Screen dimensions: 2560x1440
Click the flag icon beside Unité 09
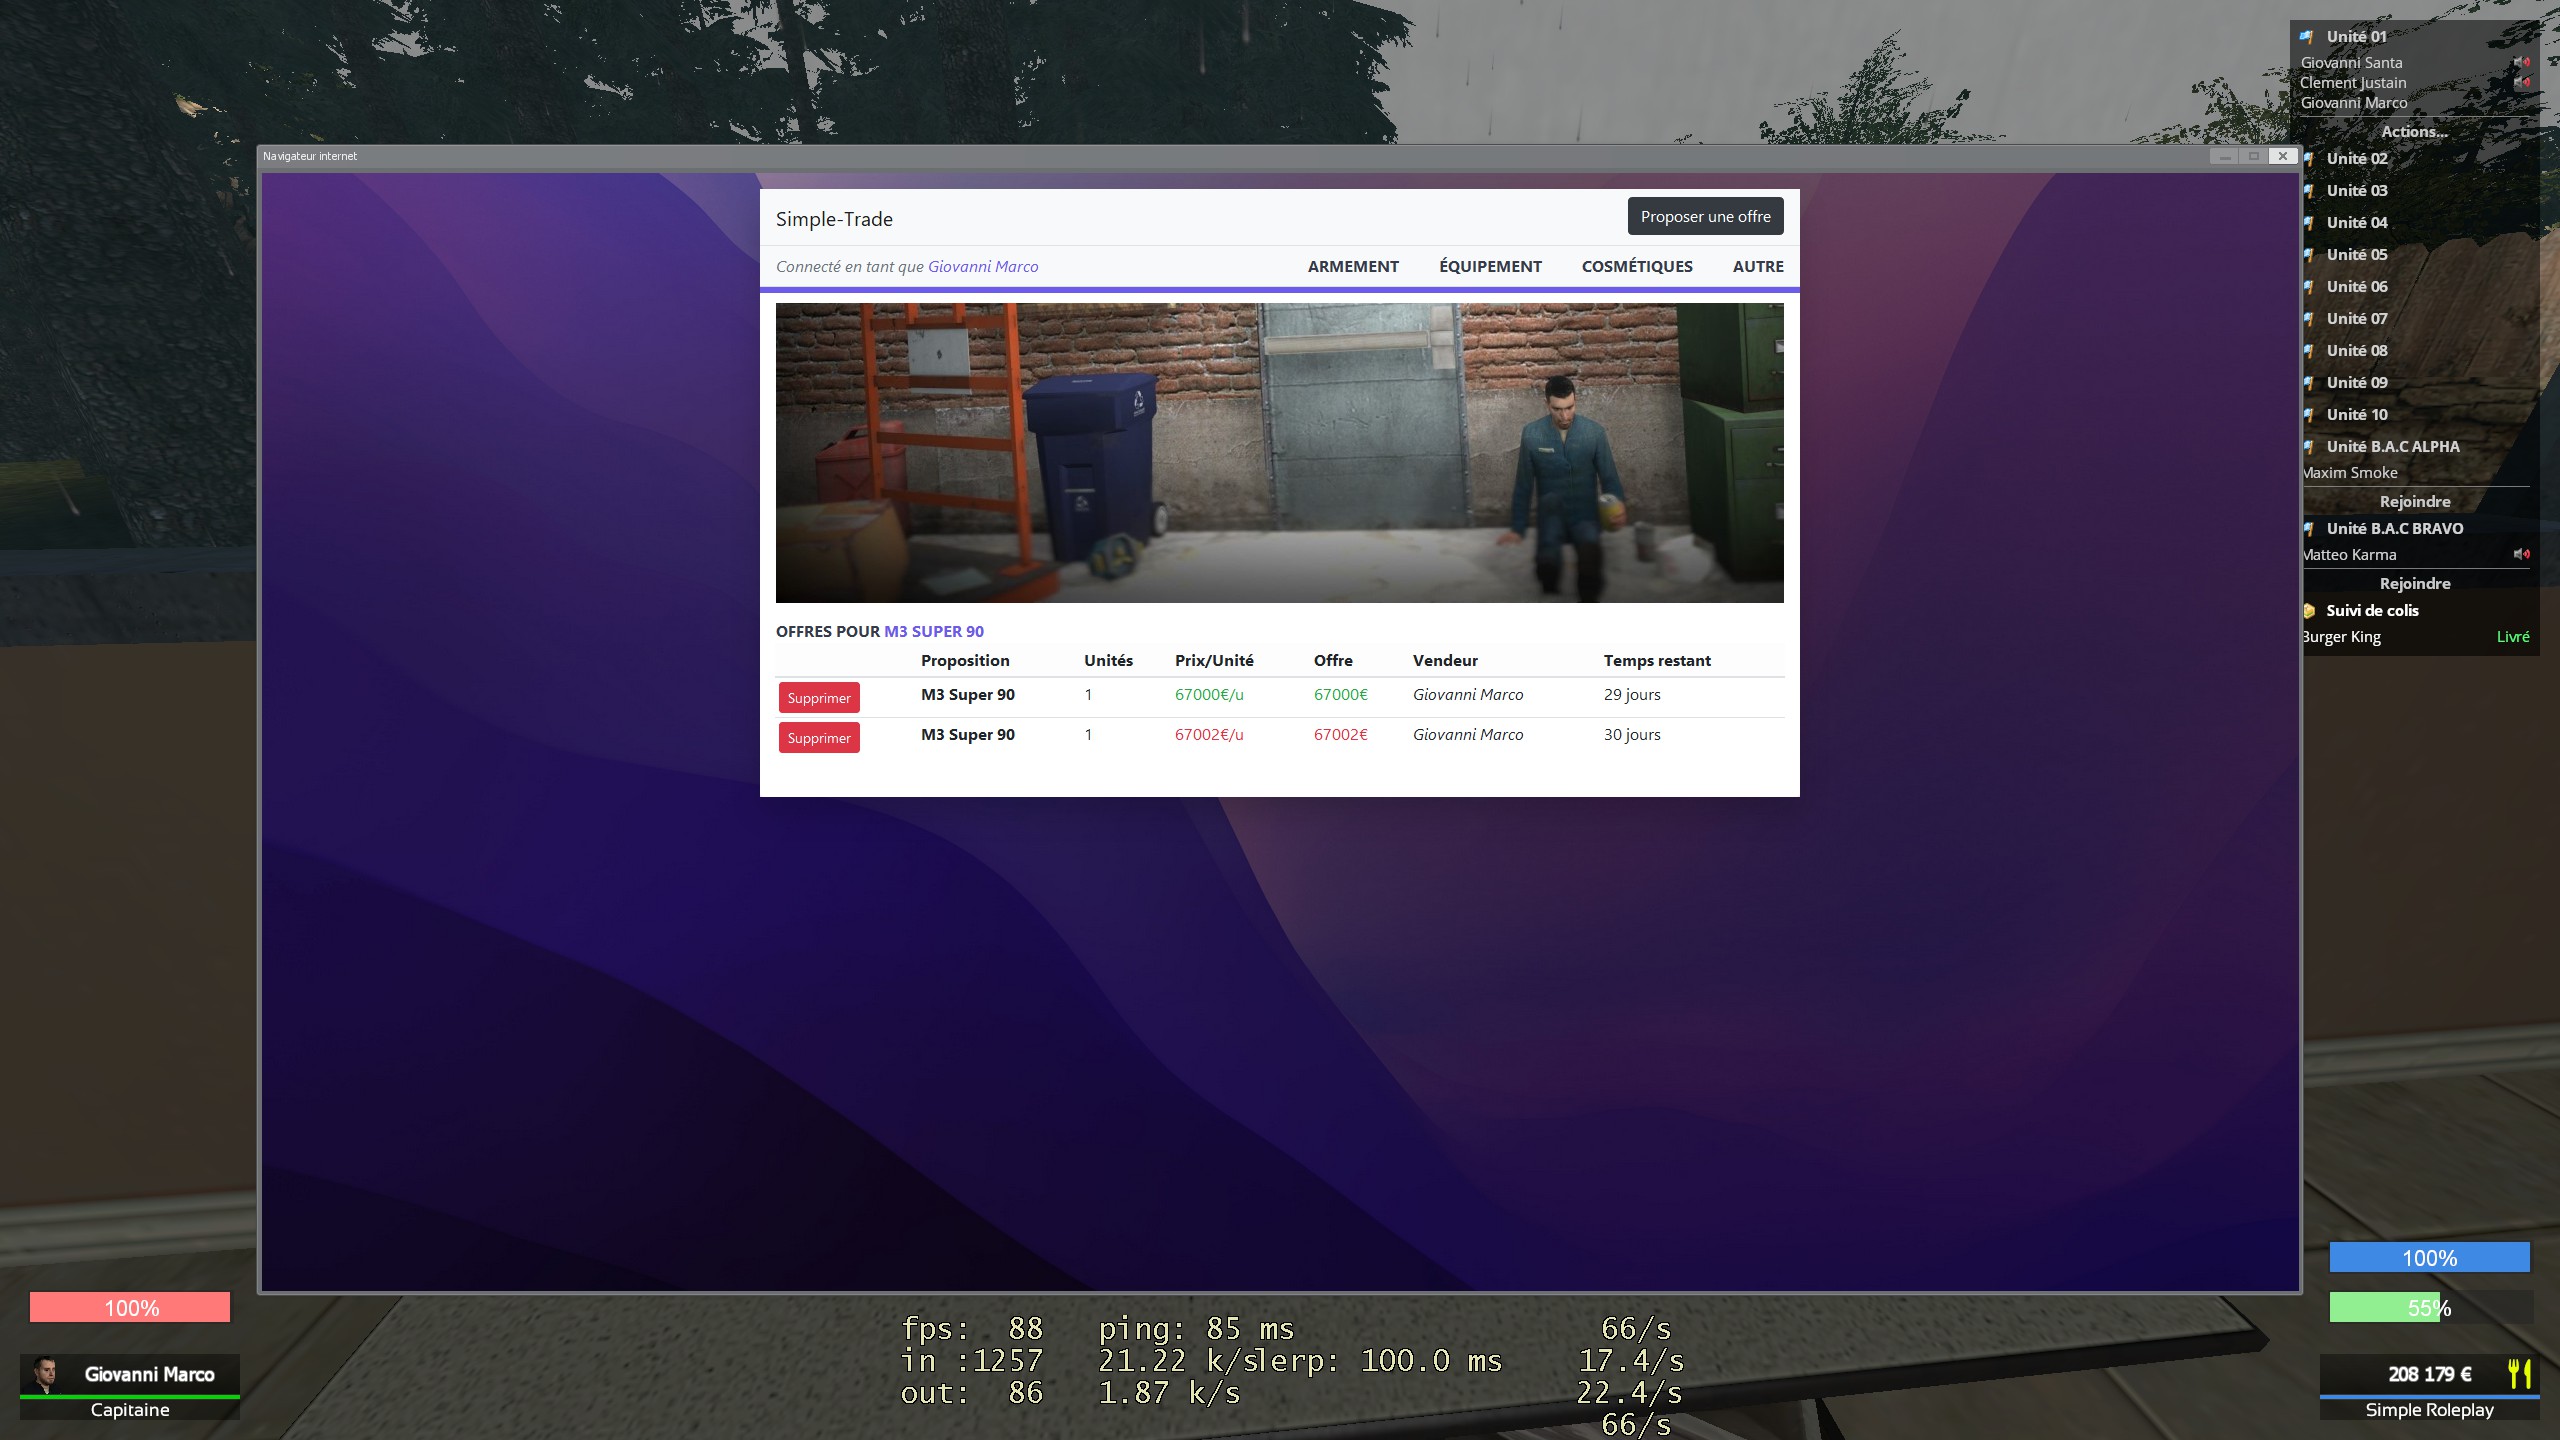click(2309, 383)
